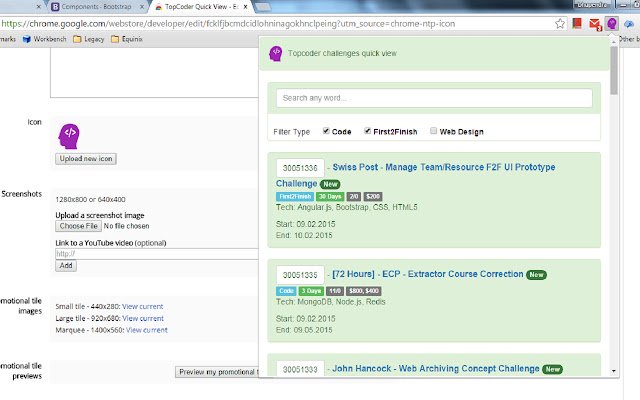Close the Components Bootstrap tab
640x400 pixels.
[x=142, y=7]
